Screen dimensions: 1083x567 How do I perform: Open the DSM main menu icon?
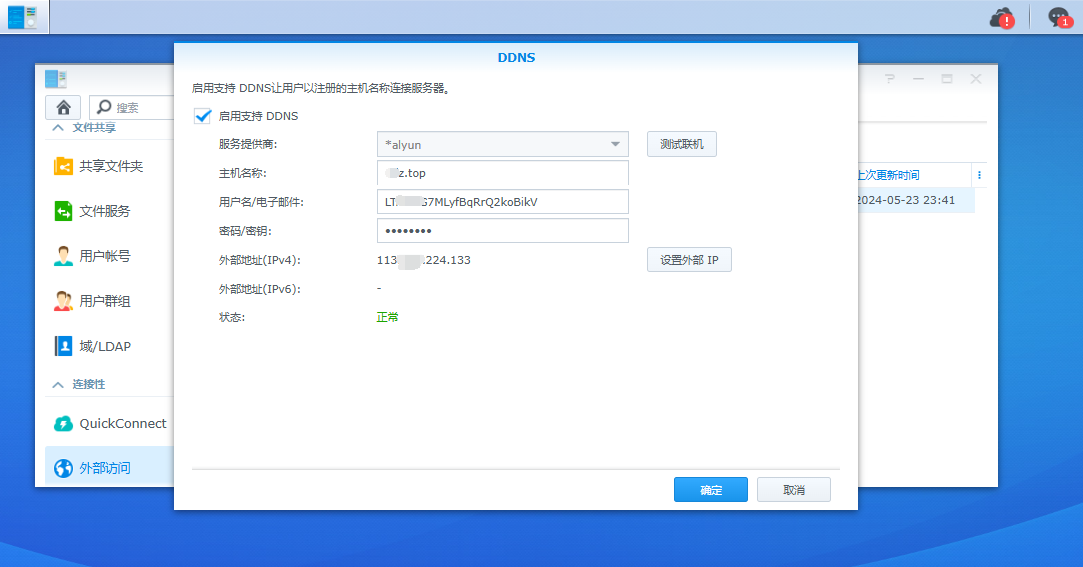24,17
